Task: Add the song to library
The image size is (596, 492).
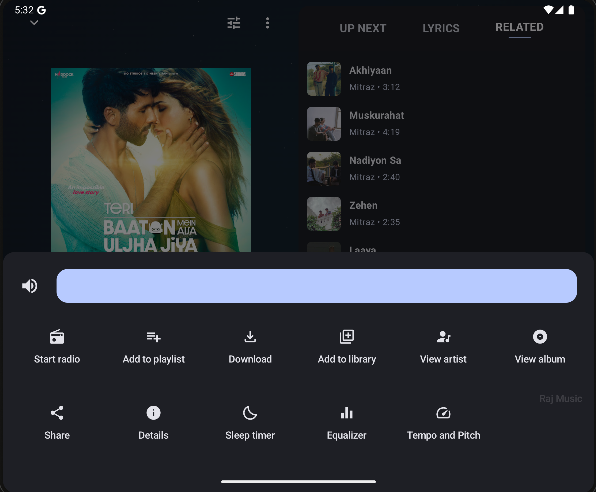Action: pyautogui.click(x=347, y=347)
